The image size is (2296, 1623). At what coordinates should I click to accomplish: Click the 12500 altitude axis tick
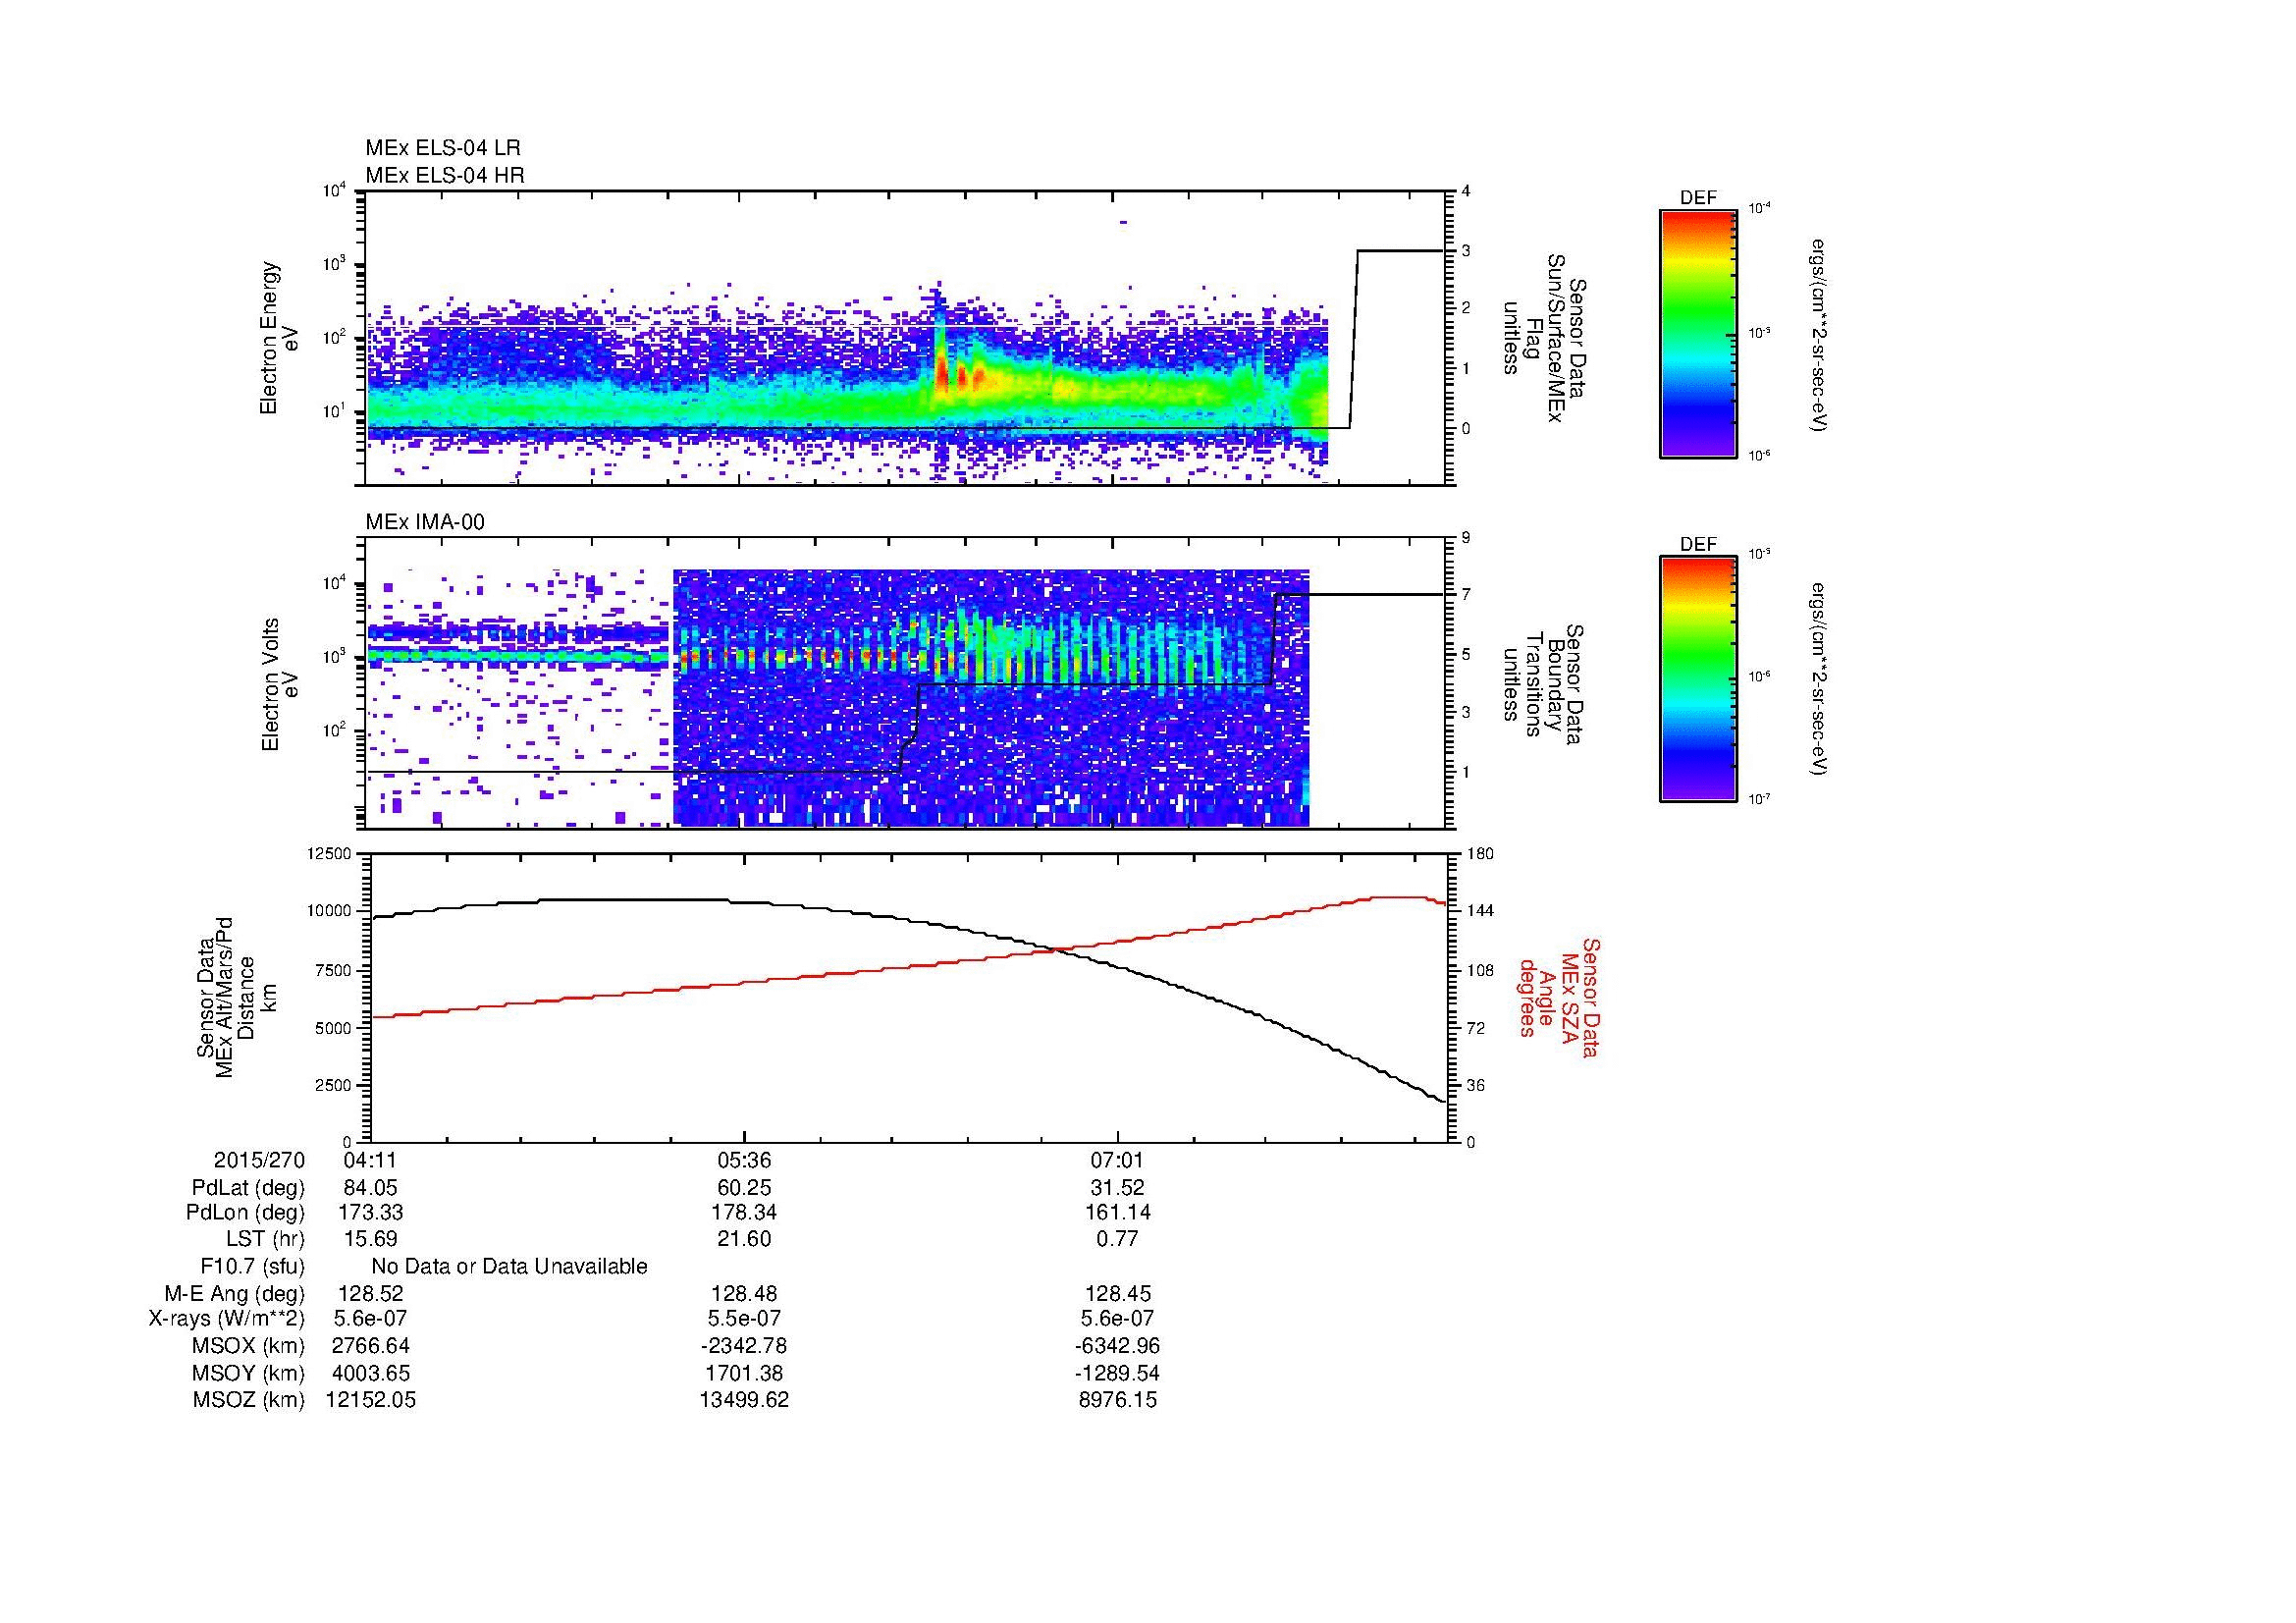330,853
